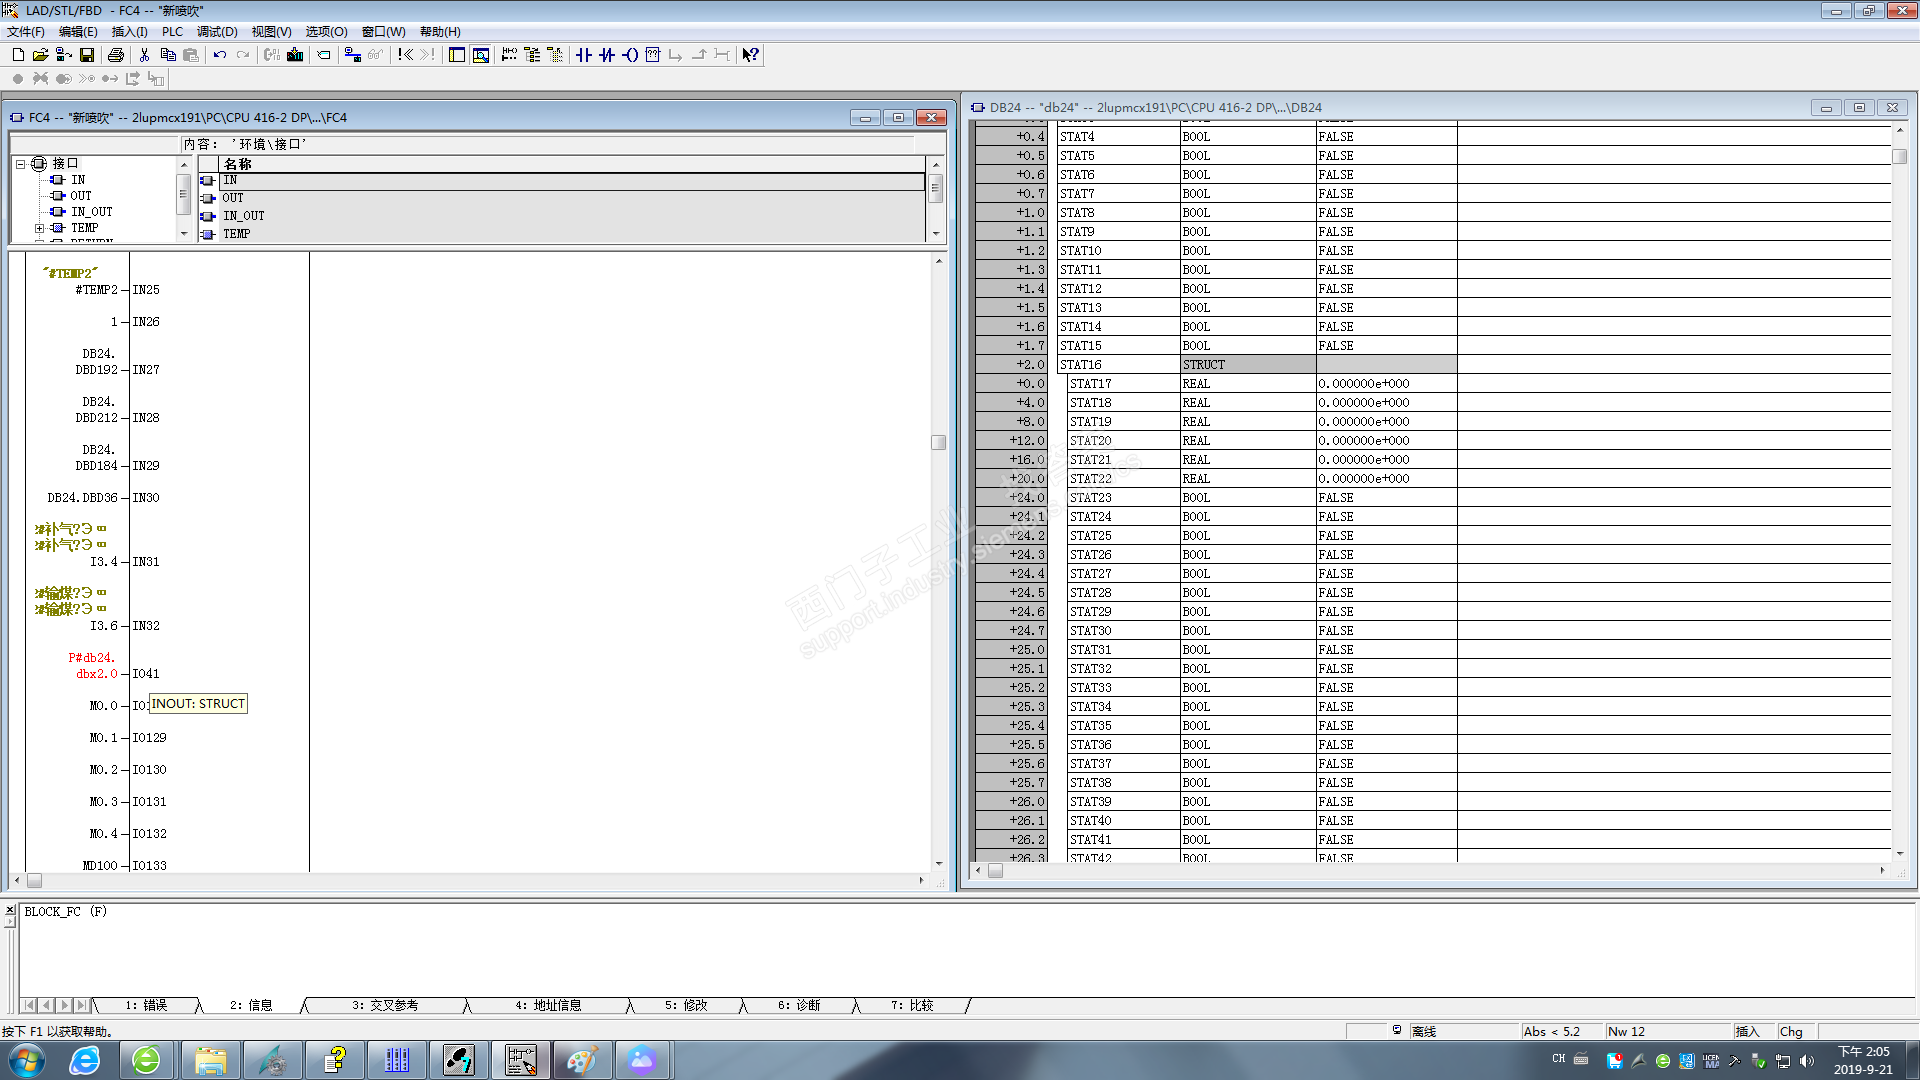Screen dimensions: 1920x1080
Task: Open the PLC menu
Action: [x=172, y=32]
